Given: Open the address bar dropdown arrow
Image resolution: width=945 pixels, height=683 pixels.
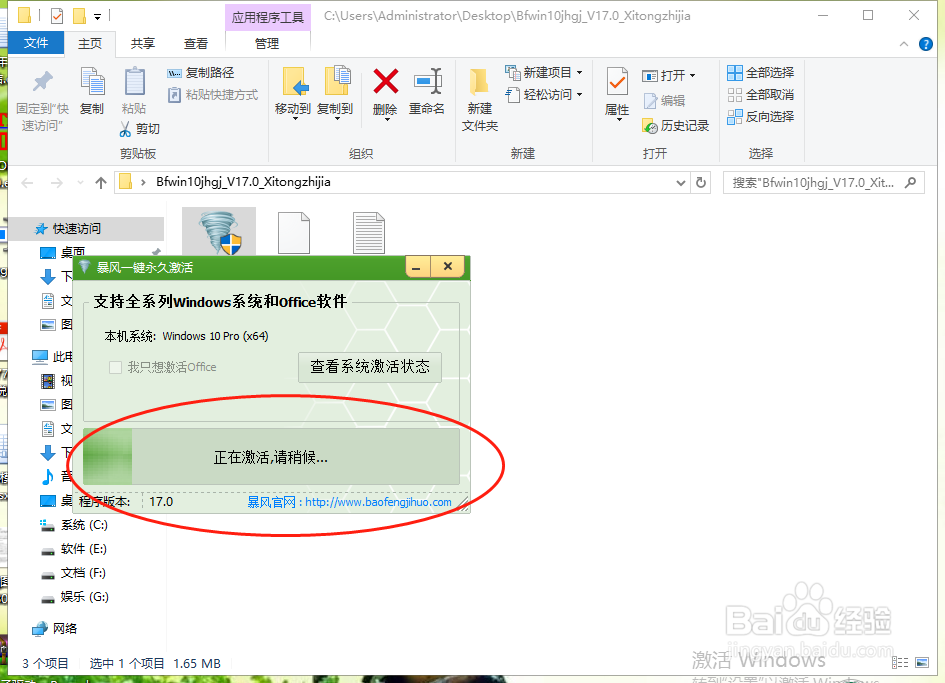Looking at the screenshot, I should point(680,182).
